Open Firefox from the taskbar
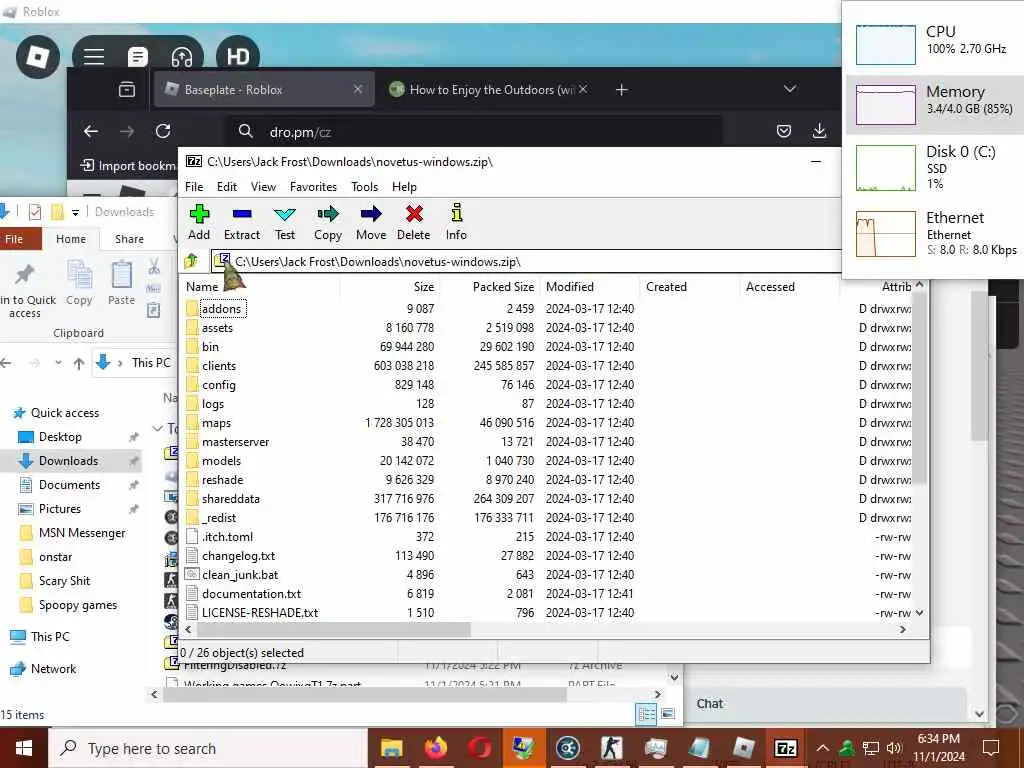The image size is (1024, 768). tap(436, 748)
